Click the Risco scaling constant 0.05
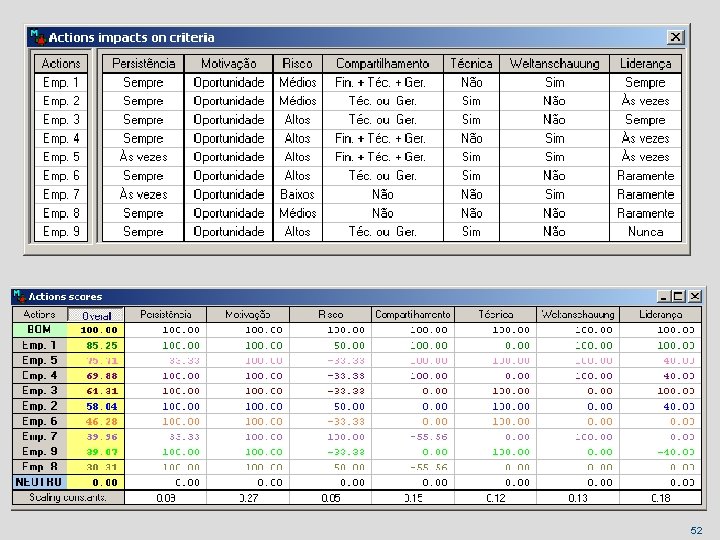Image resolution: width=720 pixels, height=540 pixels. 330,498
